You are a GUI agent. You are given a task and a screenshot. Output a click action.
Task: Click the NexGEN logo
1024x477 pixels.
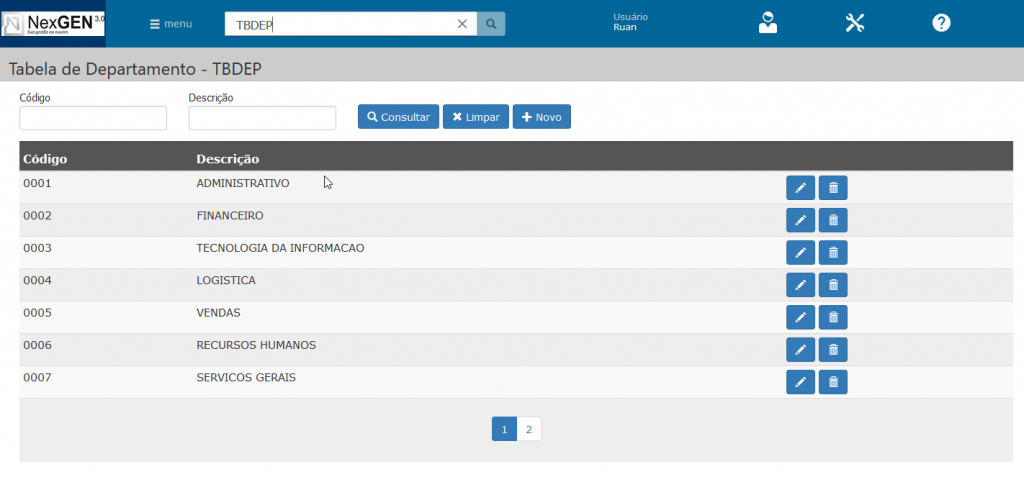tap(53, 21)
